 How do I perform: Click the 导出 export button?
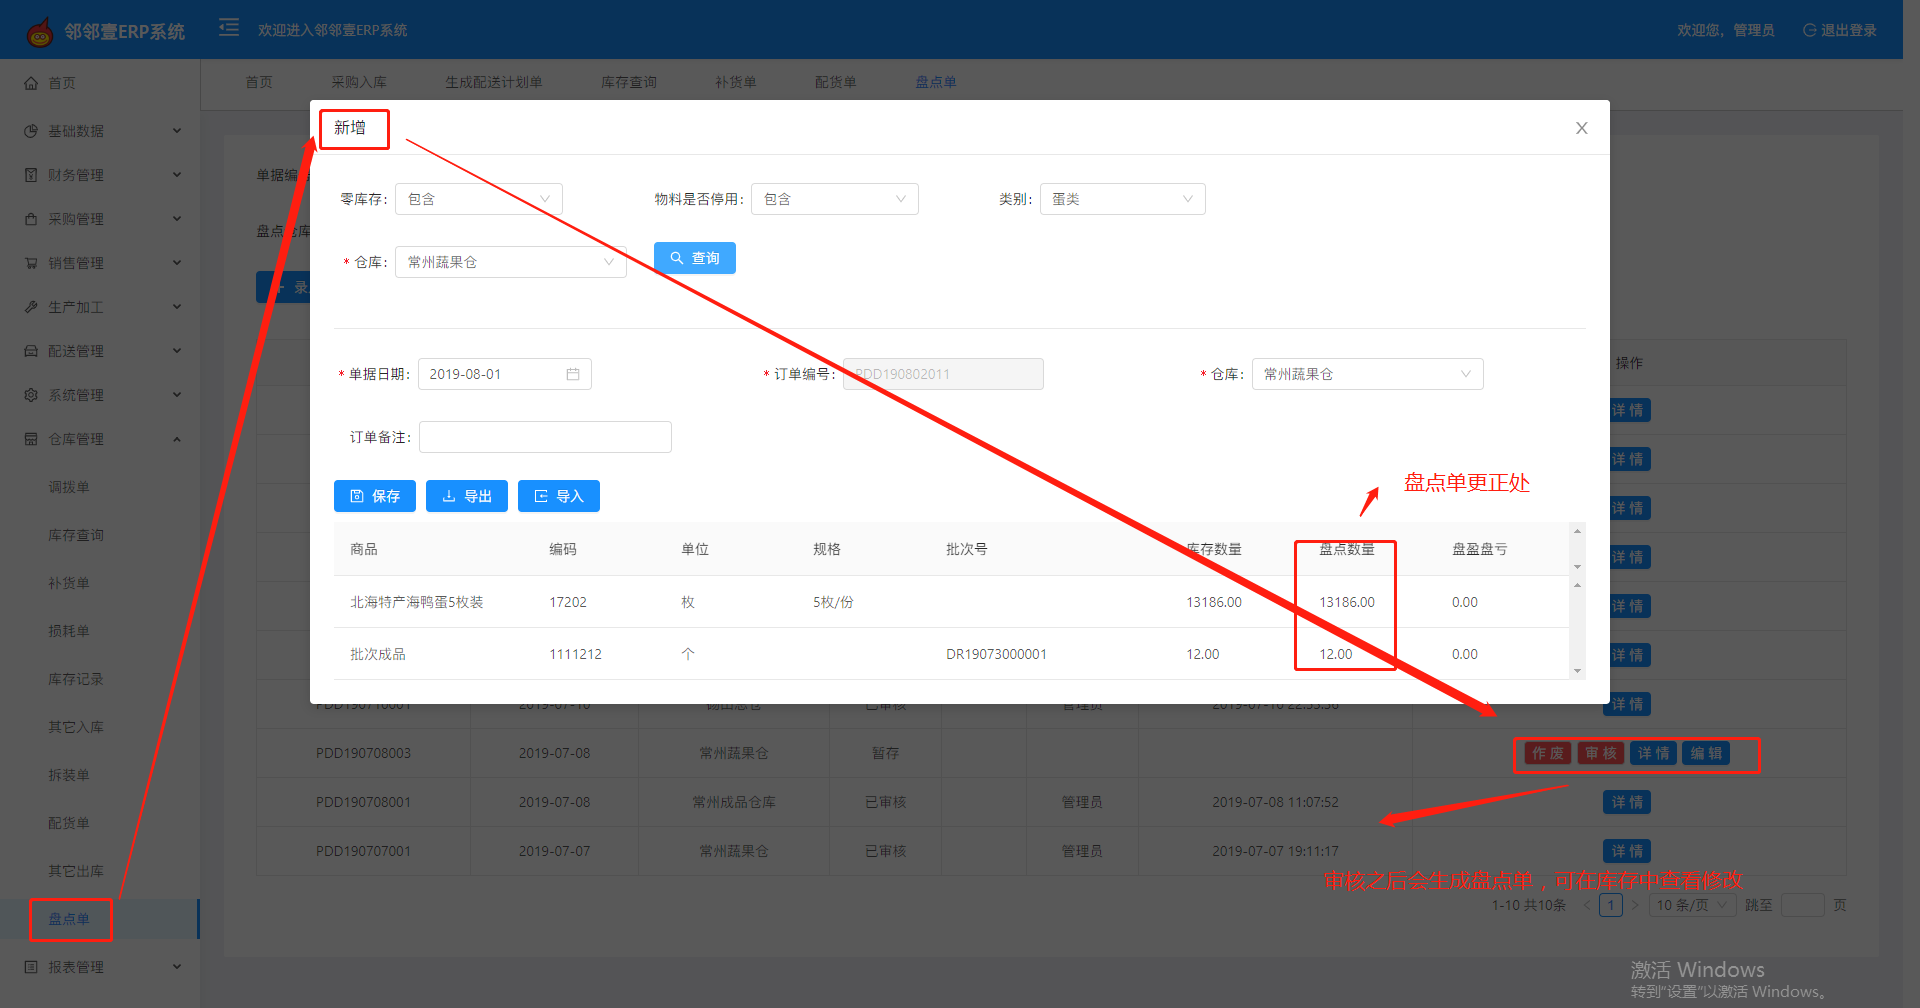[x=467, y=496]
